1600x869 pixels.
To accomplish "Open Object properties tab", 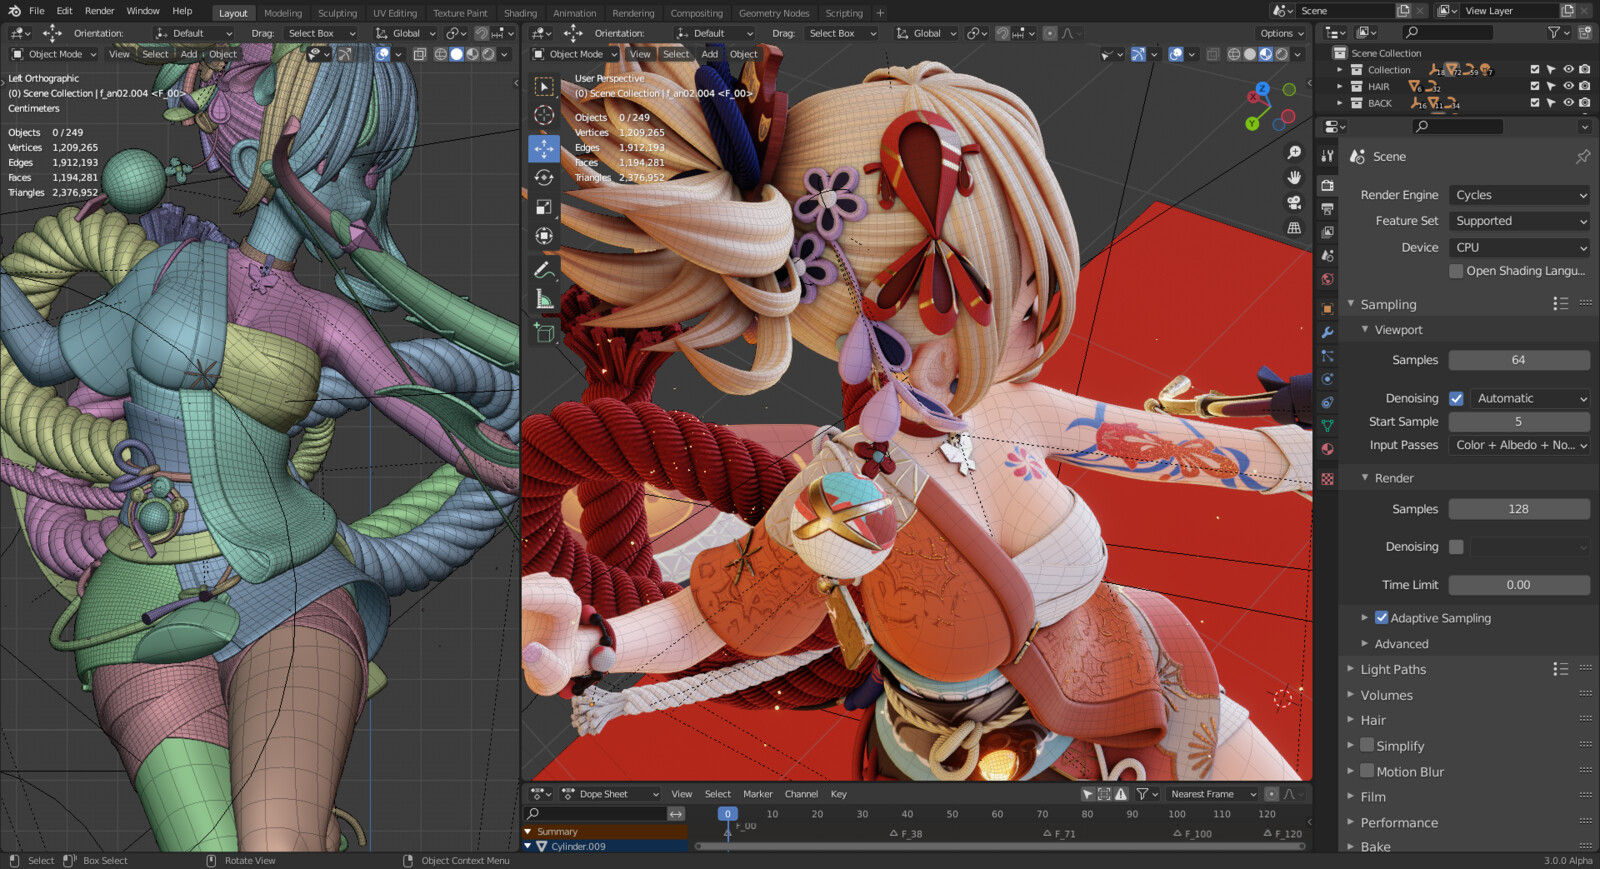I will point(1327,309).
